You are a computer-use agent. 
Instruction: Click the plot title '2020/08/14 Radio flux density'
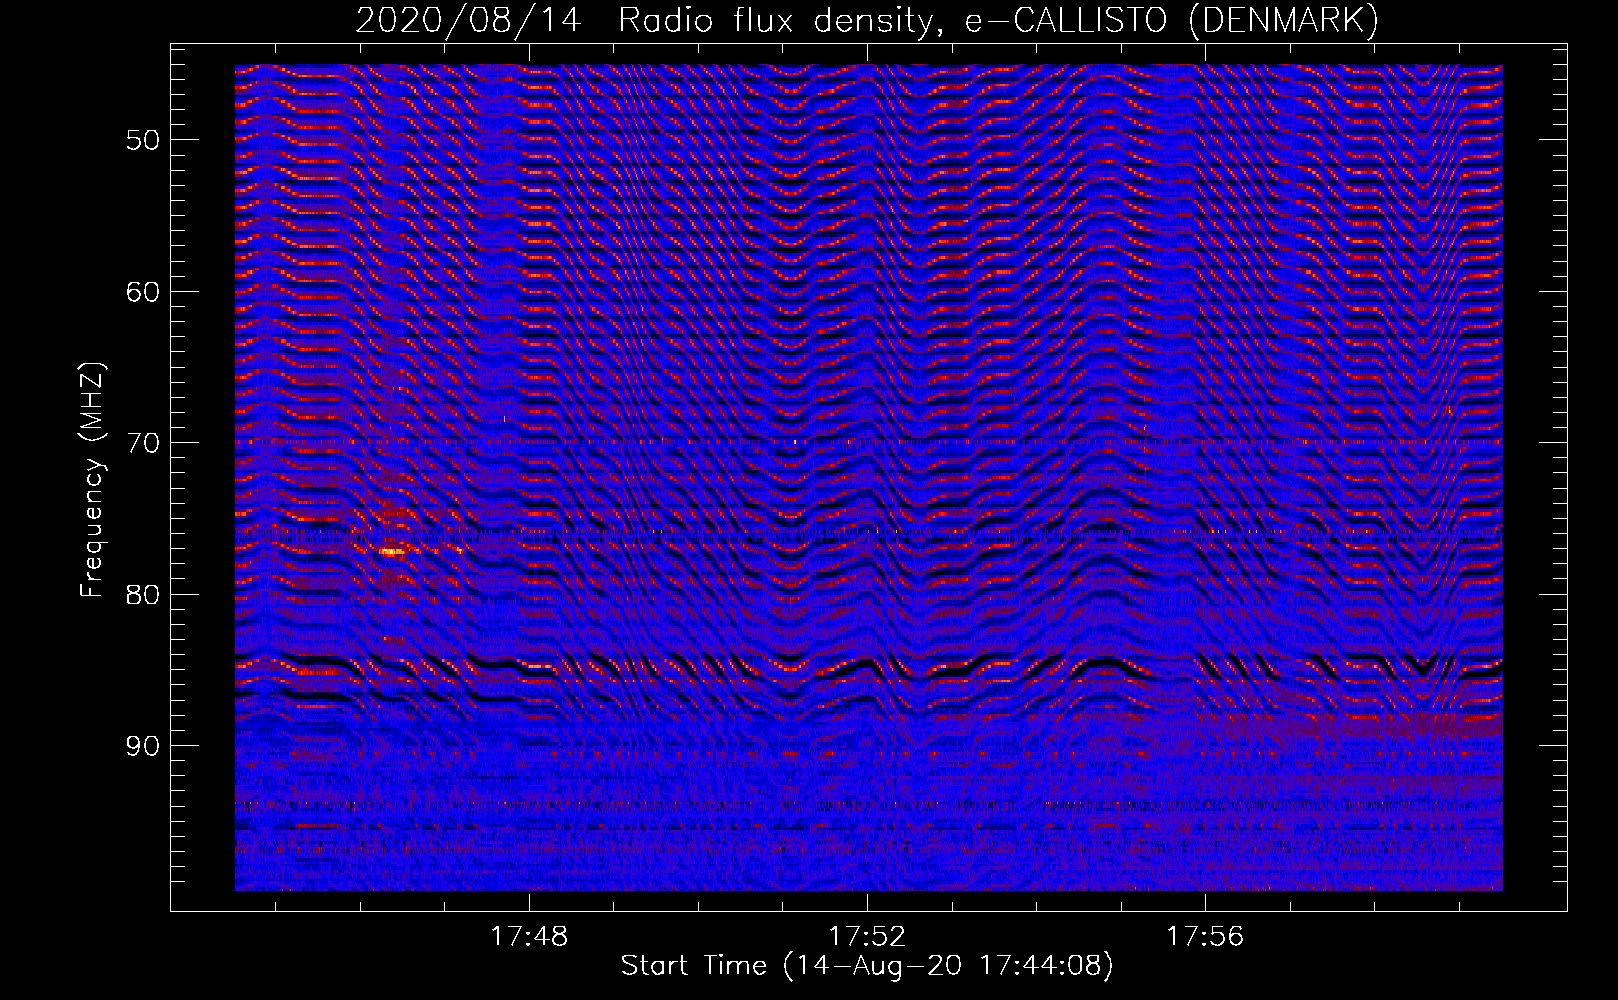pos(649,20)
